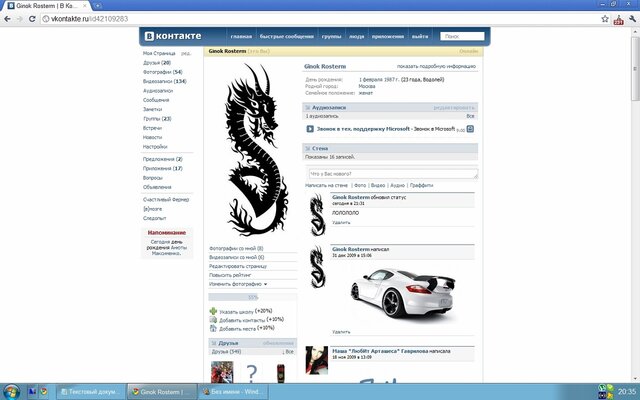Go to главная in the top menu
The width and height of the screenshot is (640, 400).
coord(241,36)
